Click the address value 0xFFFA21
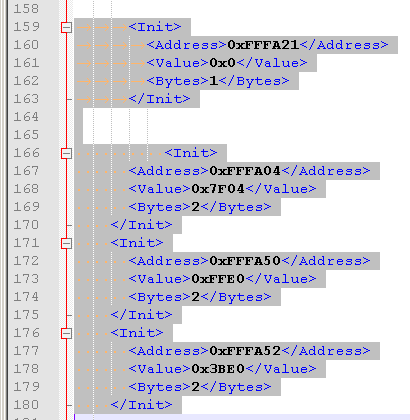 click(263, 45)
